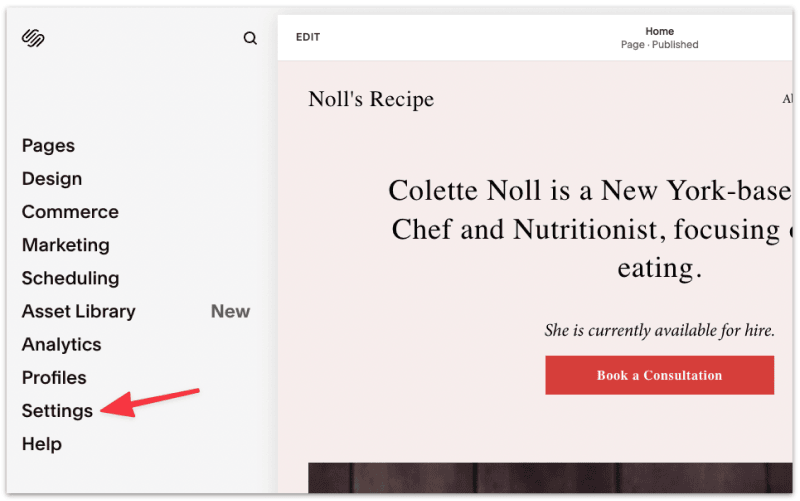Click EDIT to edit the page
800x501 pixels.
308,37
